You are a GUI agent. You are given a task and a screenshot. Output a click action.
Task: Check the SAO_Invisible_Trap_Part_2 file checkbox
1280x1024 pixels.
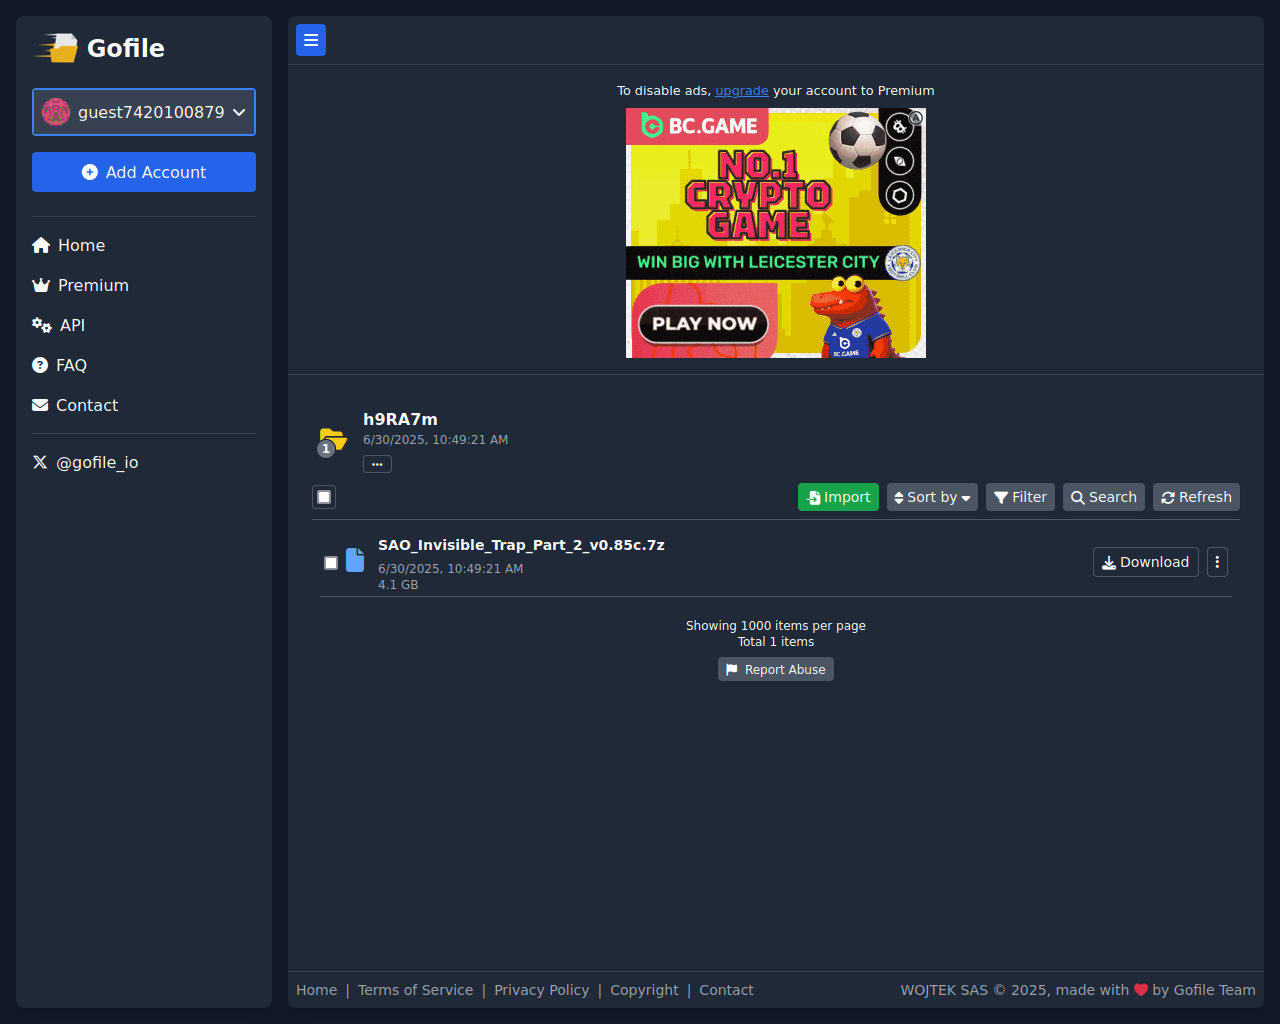[x=331, y=563]
